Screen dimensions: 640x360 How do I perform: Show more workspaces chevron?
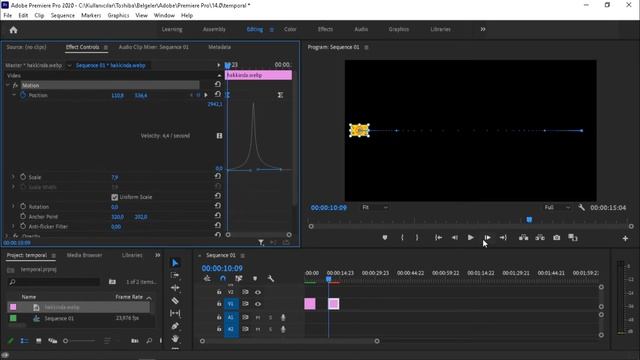483,29
